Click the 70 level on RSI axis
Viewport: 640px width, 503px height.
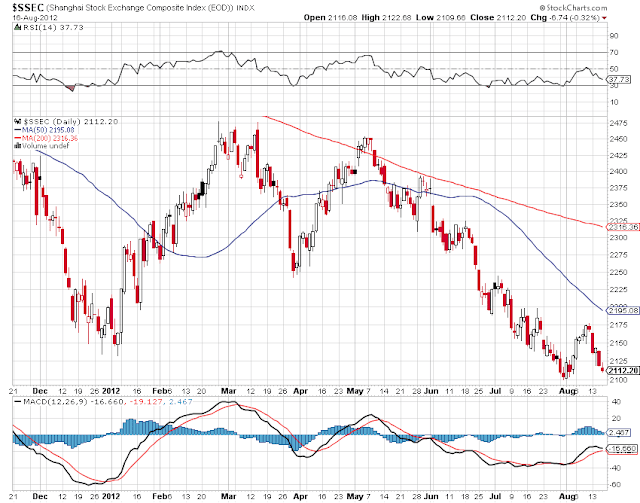click(x=614, y=53)
